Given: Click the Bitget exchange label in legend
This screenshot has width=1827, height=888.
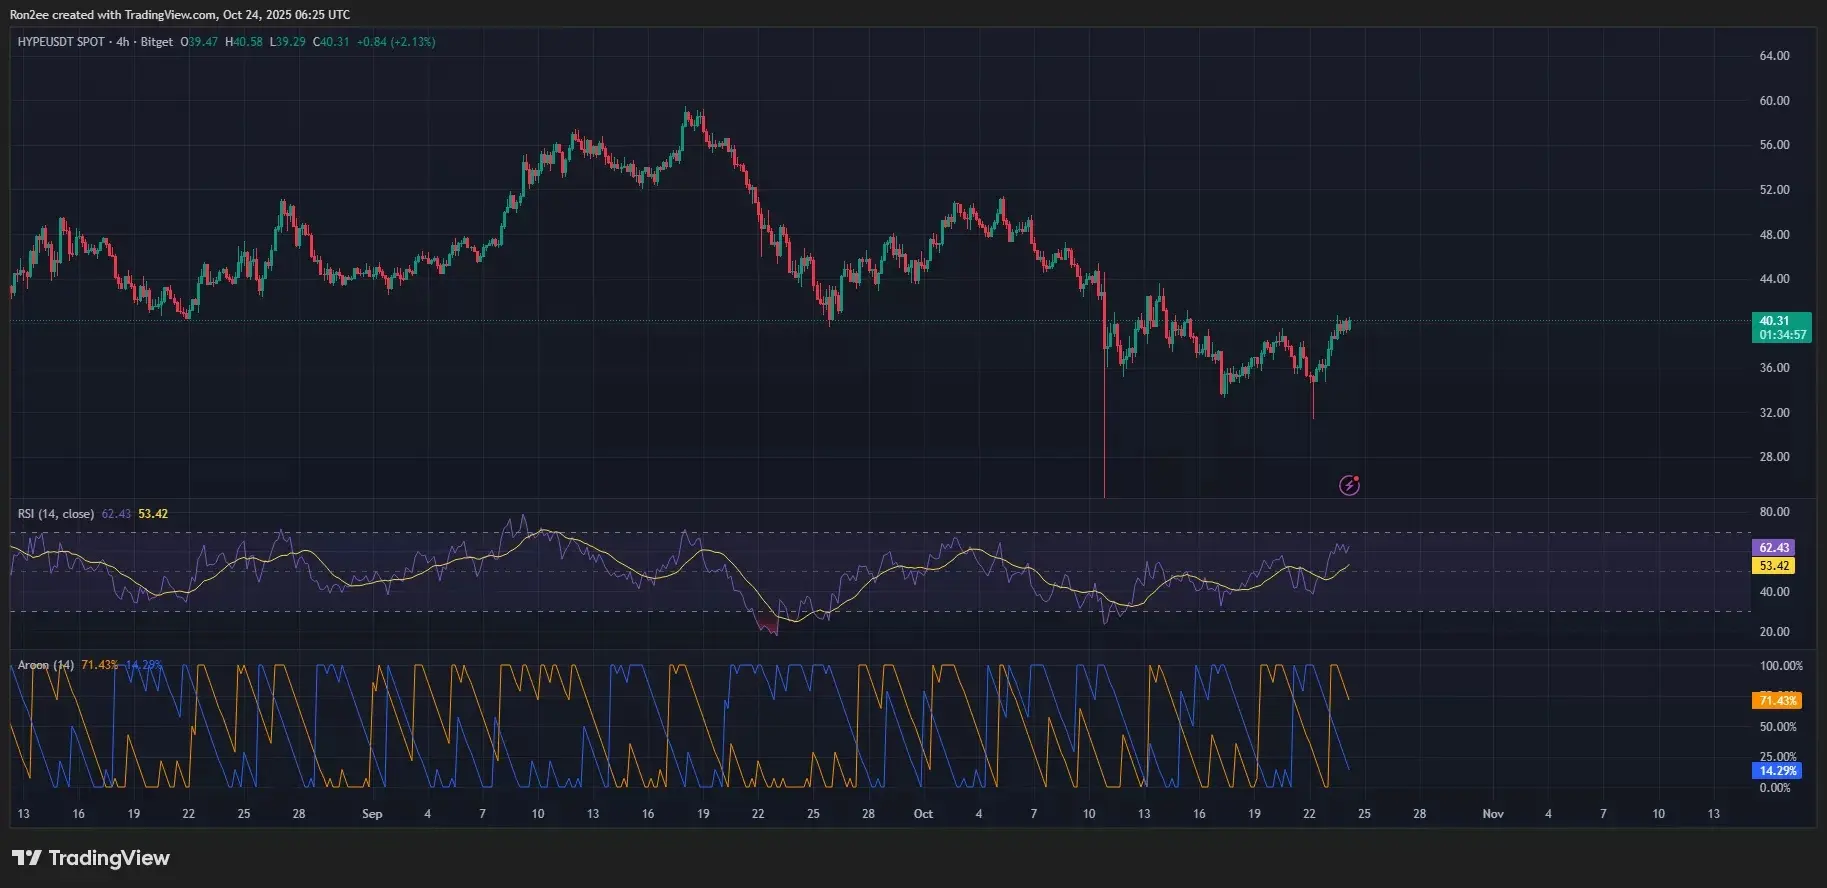Looking at the screenshot, I should 156,42.
